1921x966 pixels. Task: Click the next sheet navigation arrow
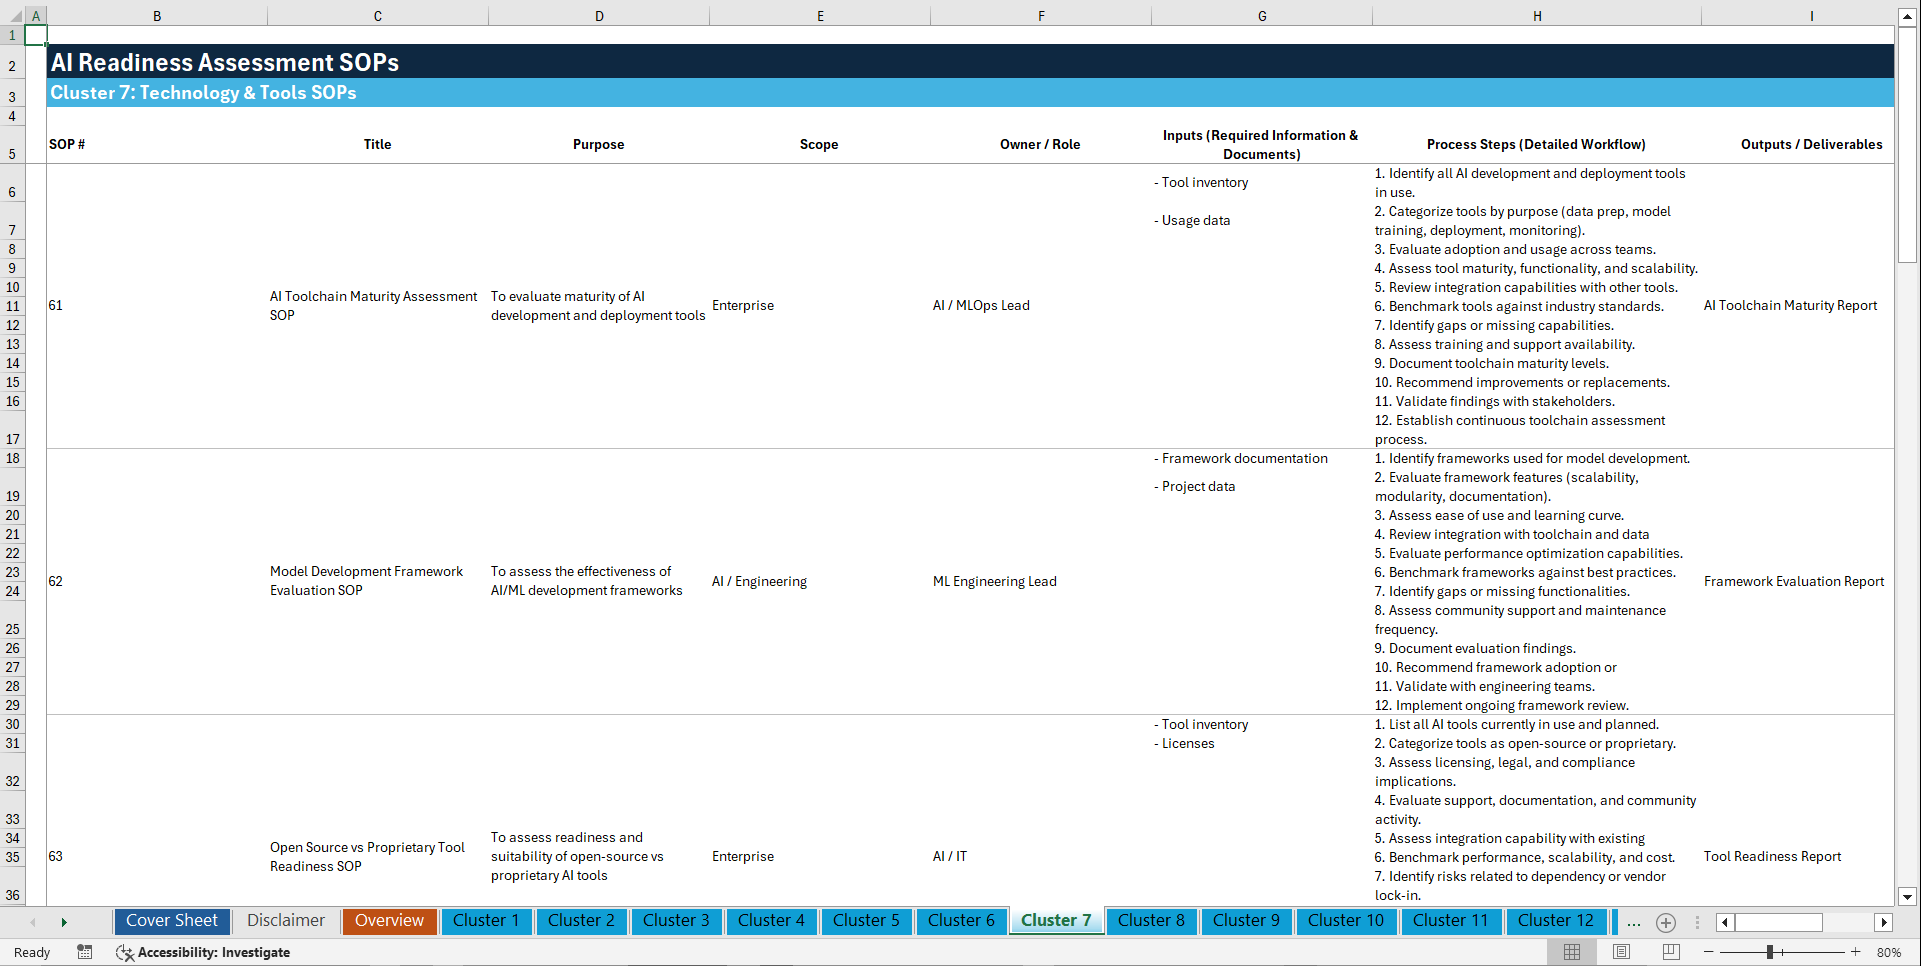click(64, 921)
